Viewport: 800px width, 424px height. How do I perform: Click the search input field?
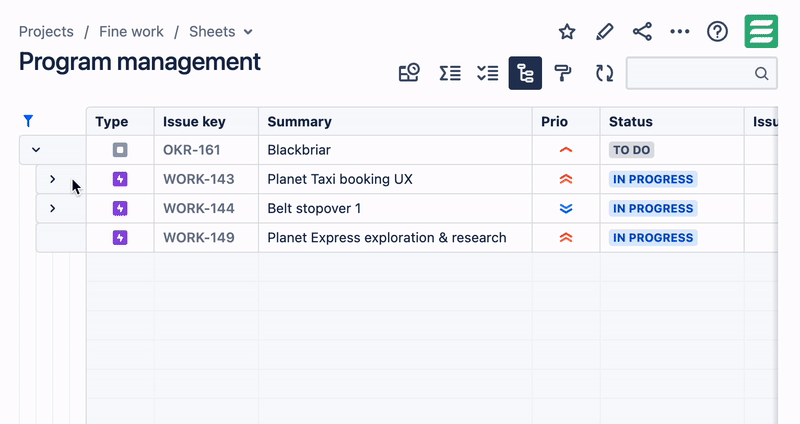tap(690, 73)
